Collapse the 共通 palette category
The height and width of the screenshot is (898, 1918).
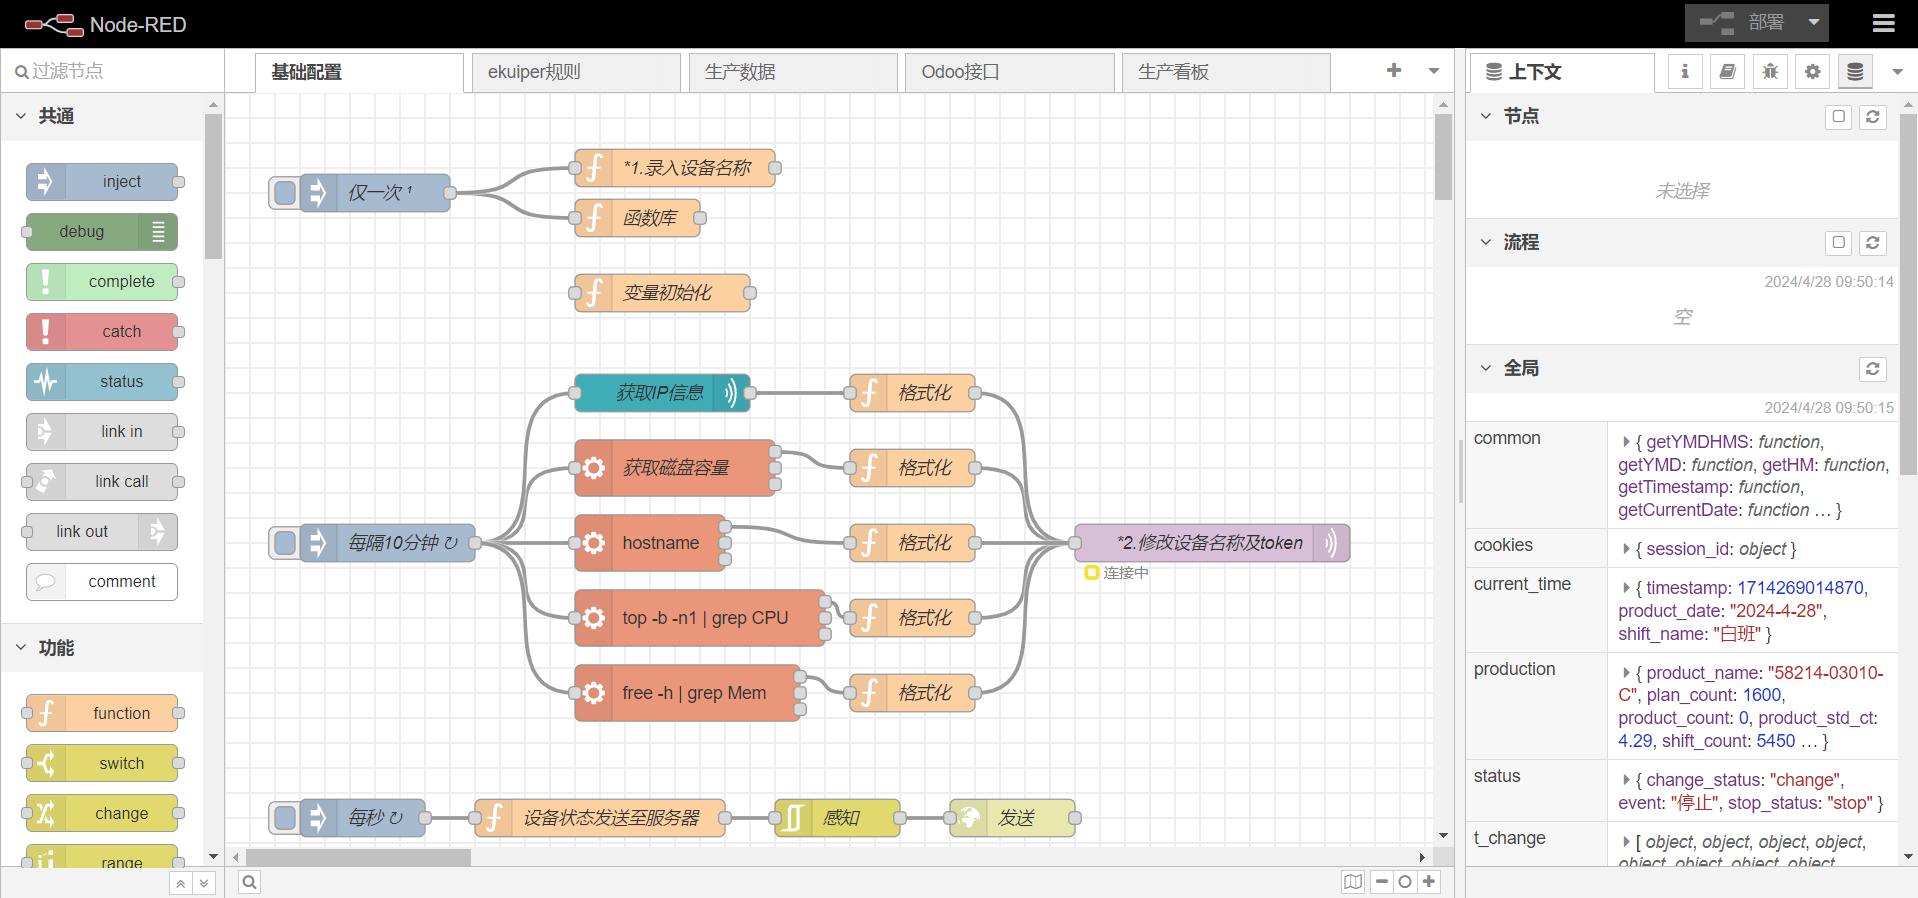point(21,116)
